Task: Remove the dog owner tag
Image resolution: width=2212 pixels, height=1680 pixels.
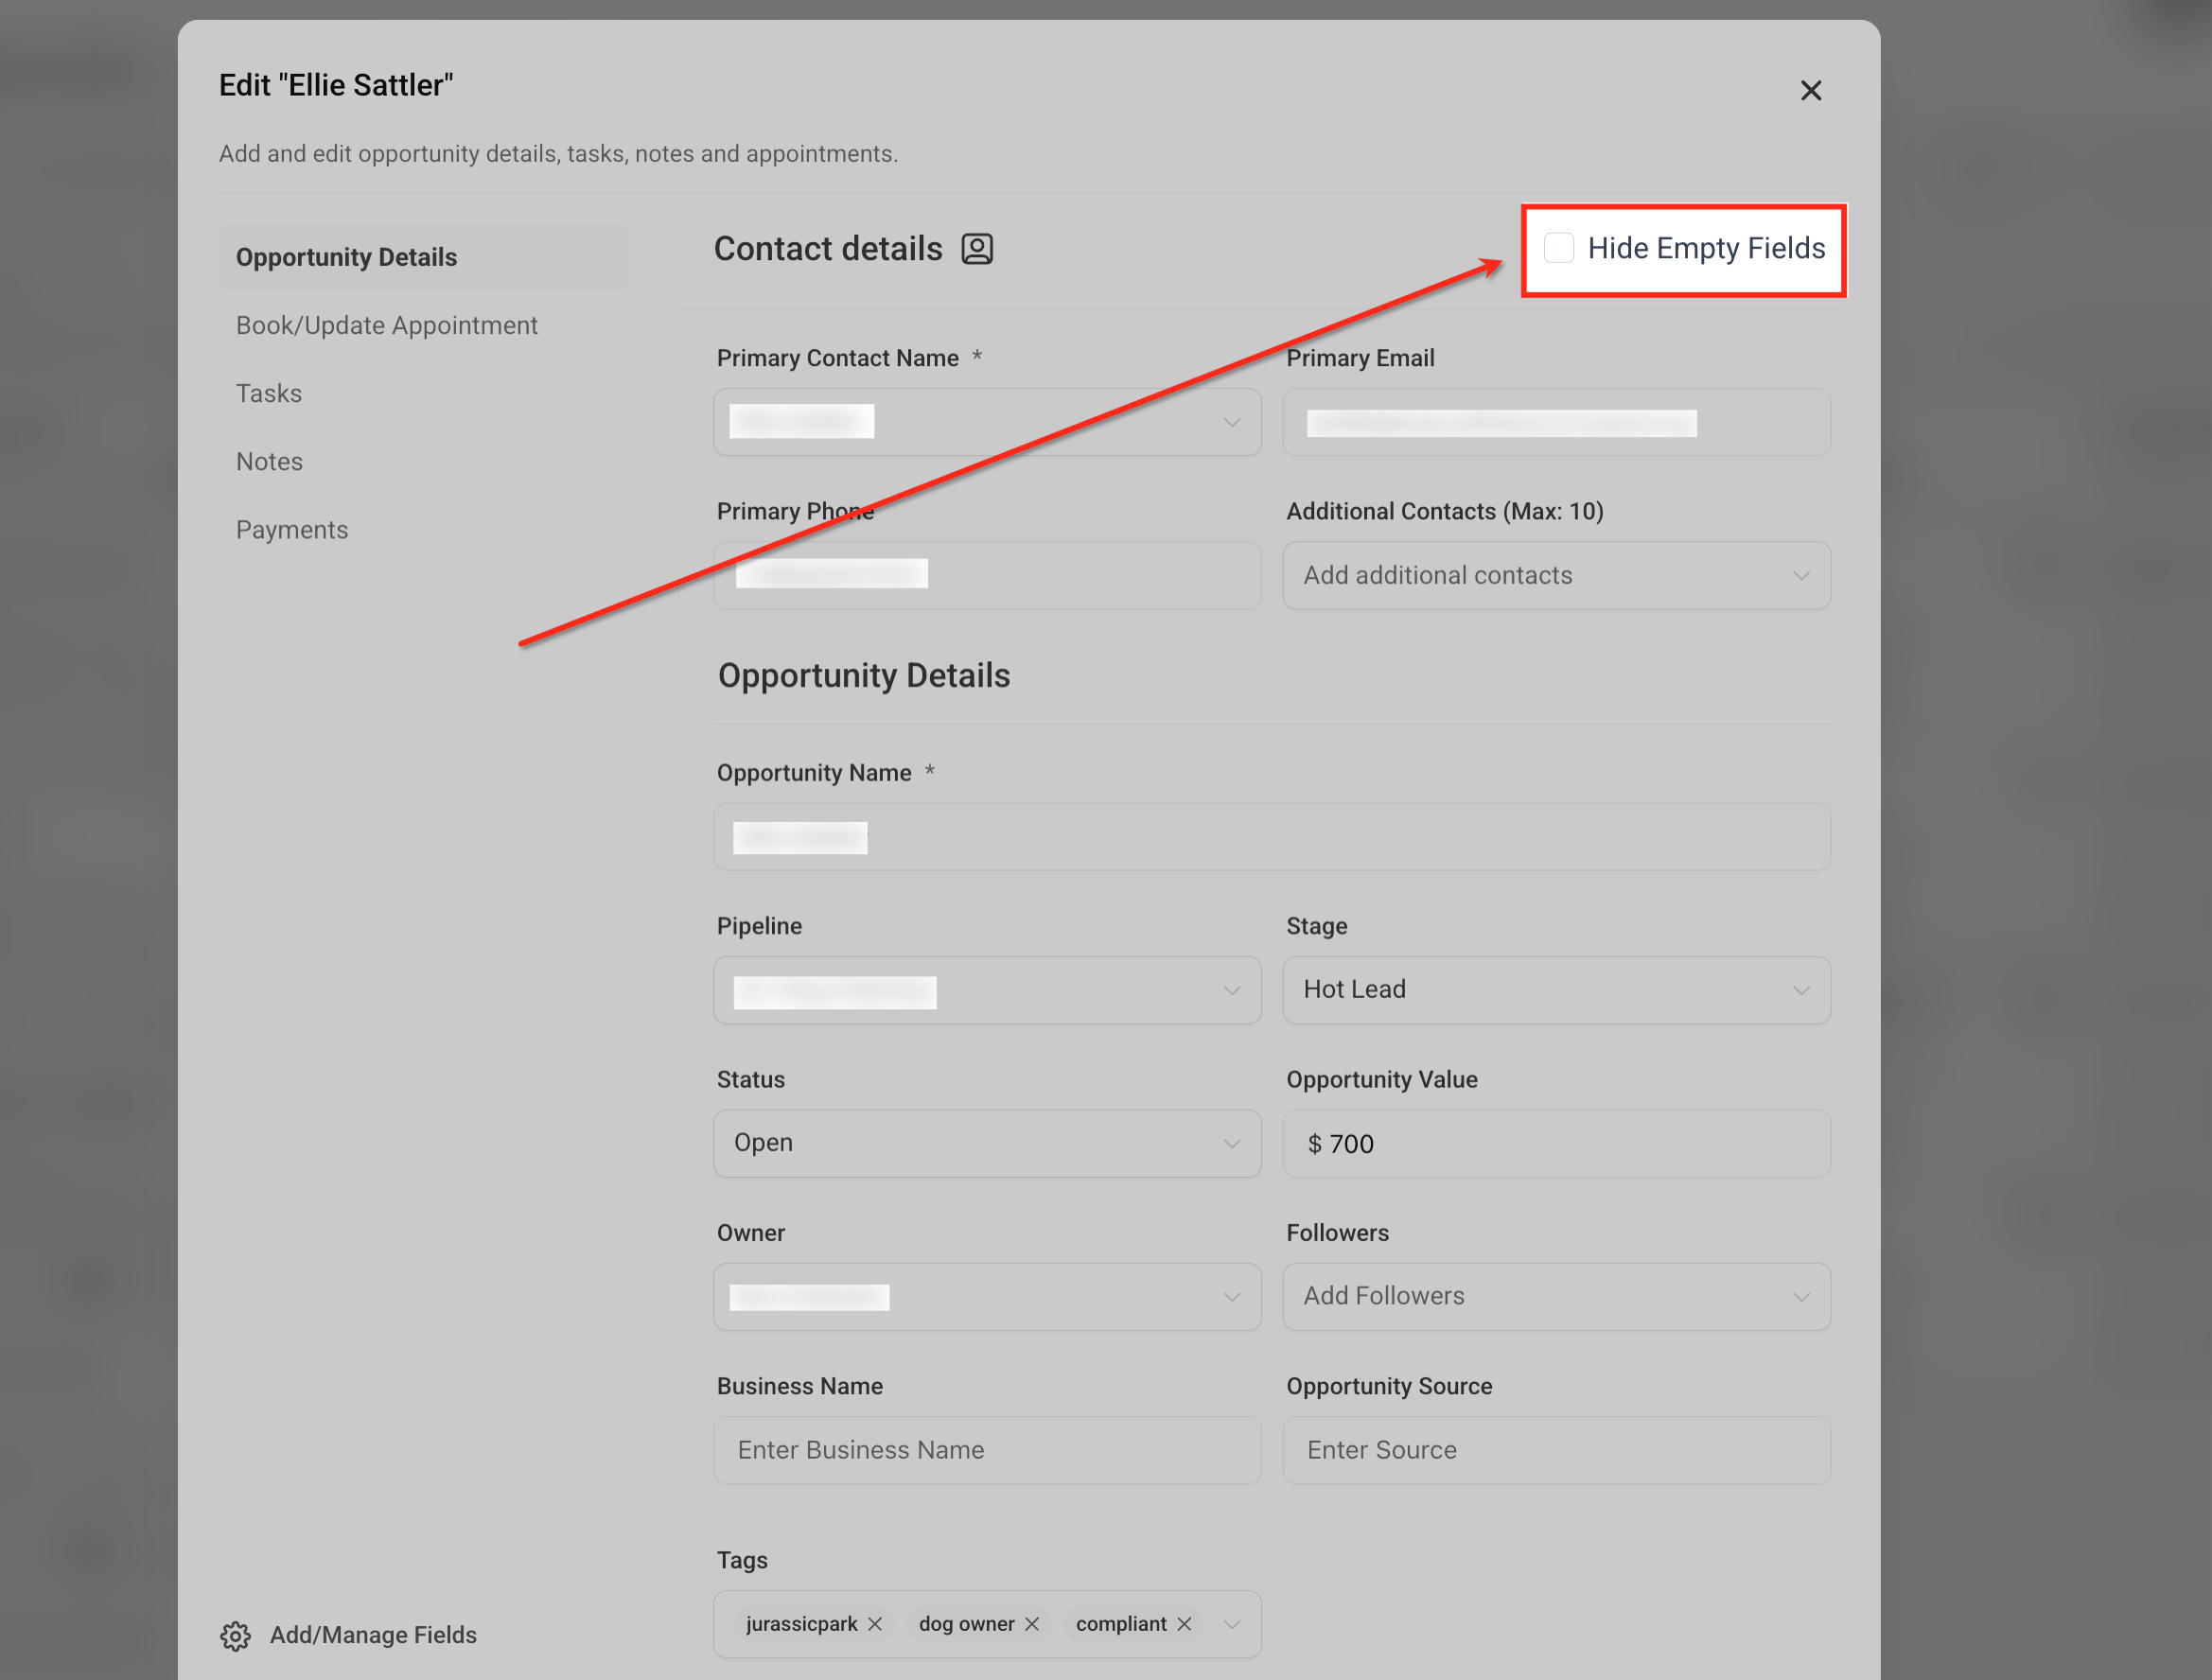Action: [x=1032, y=1624]
